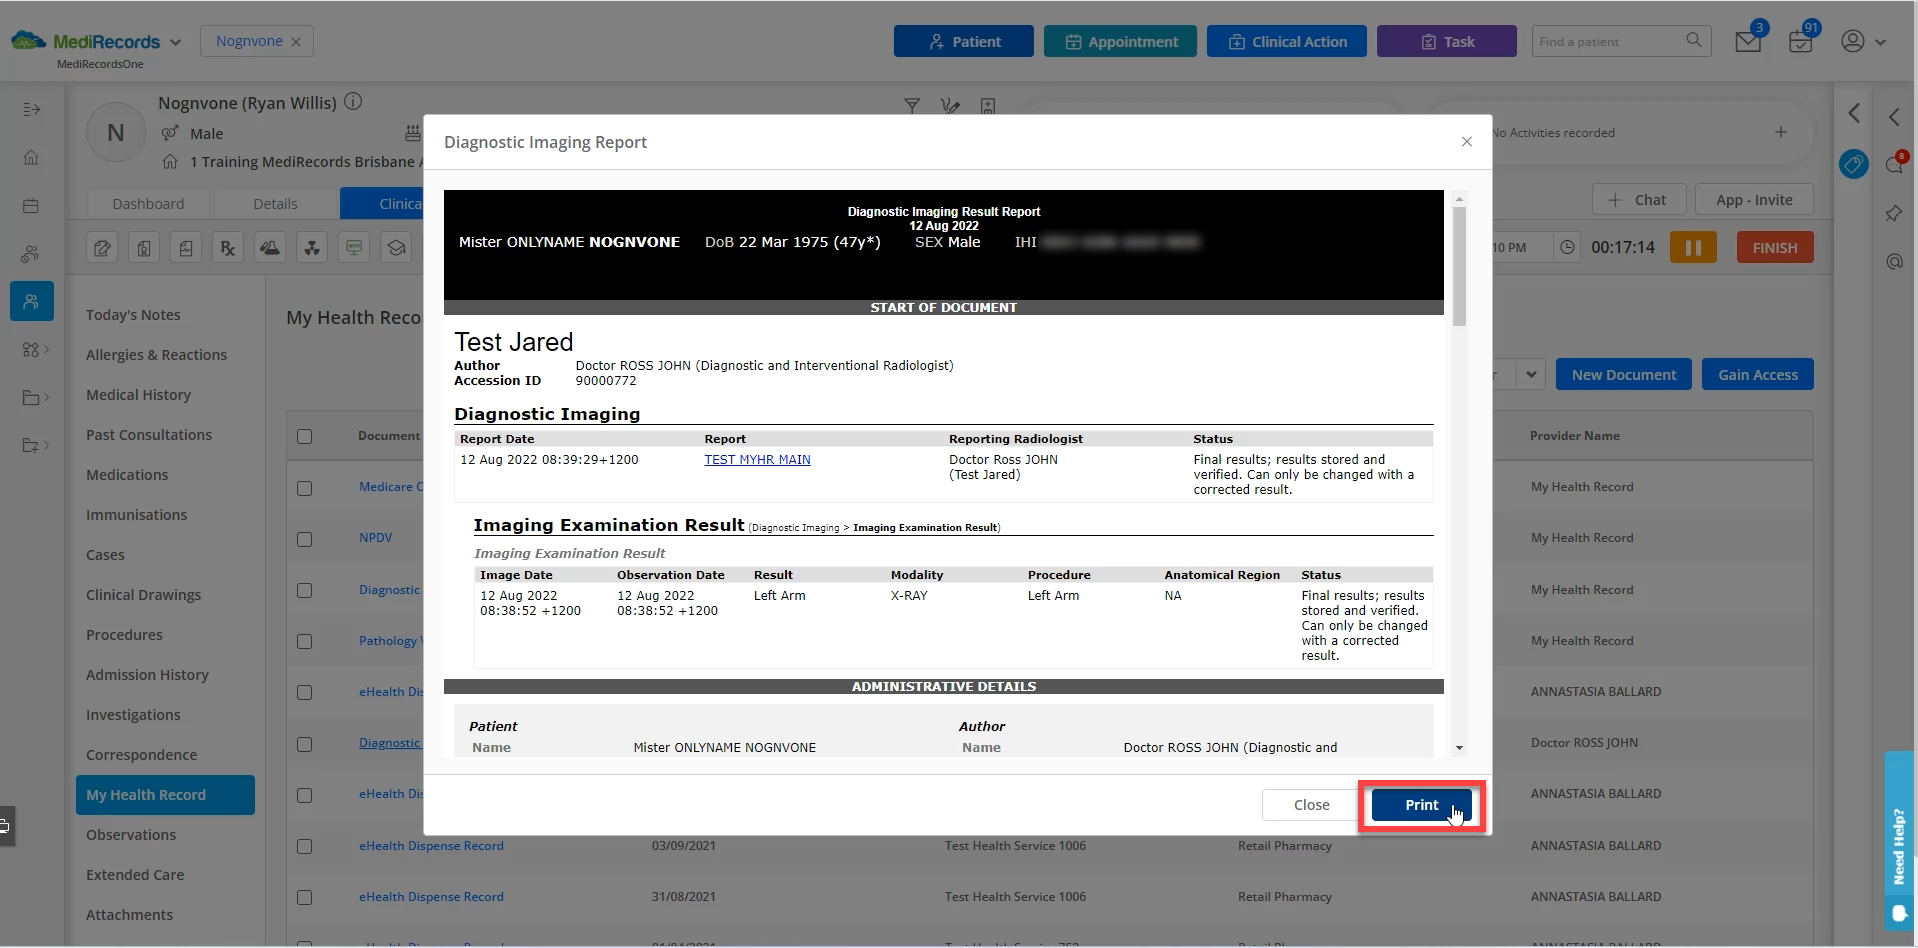Image resolution: width=1918 pixels, height=948 pixels.
Task: Print the Diagnostic Imaging Report
Action: pyautogui.click(x=1420, y=805)
